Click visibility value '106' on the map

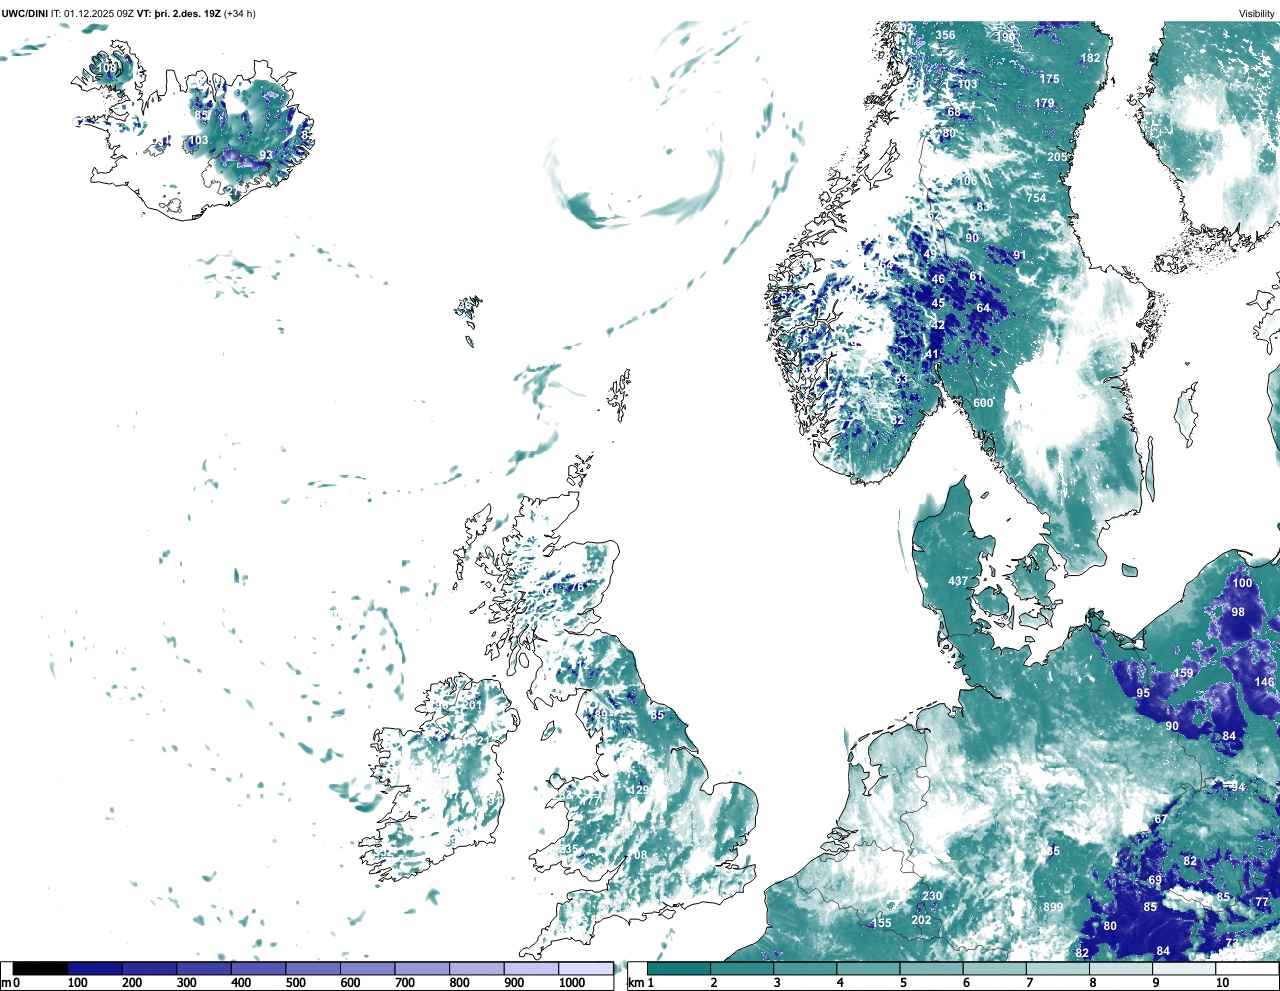click(968, 181)
